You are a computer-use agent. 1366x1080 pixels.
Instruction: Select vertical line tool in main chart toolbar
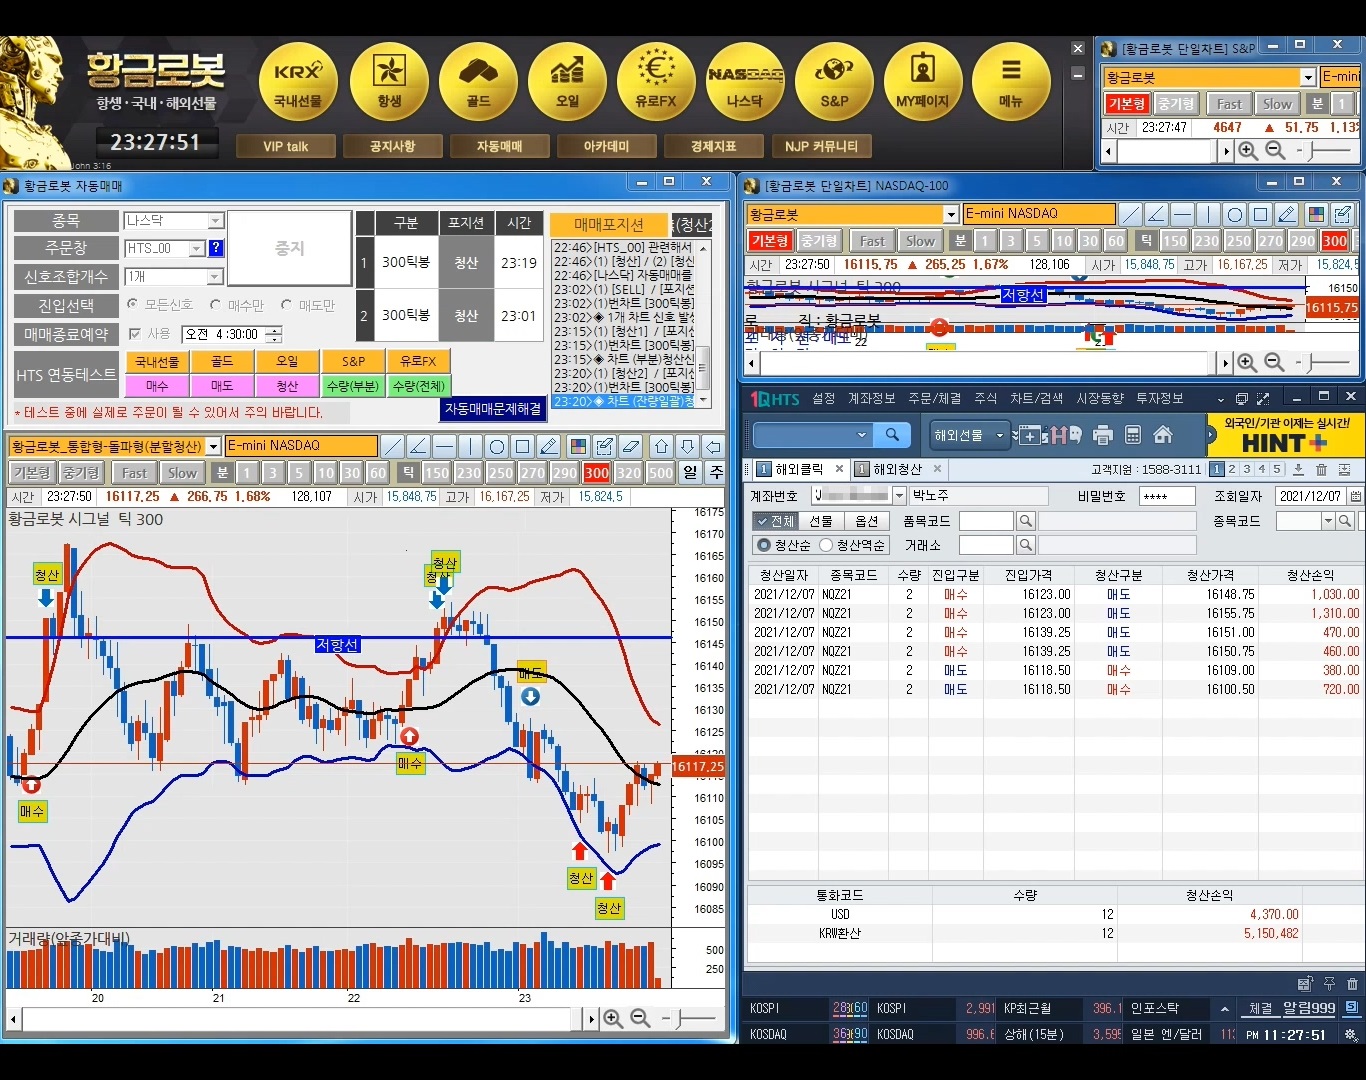tap(471, 446)
